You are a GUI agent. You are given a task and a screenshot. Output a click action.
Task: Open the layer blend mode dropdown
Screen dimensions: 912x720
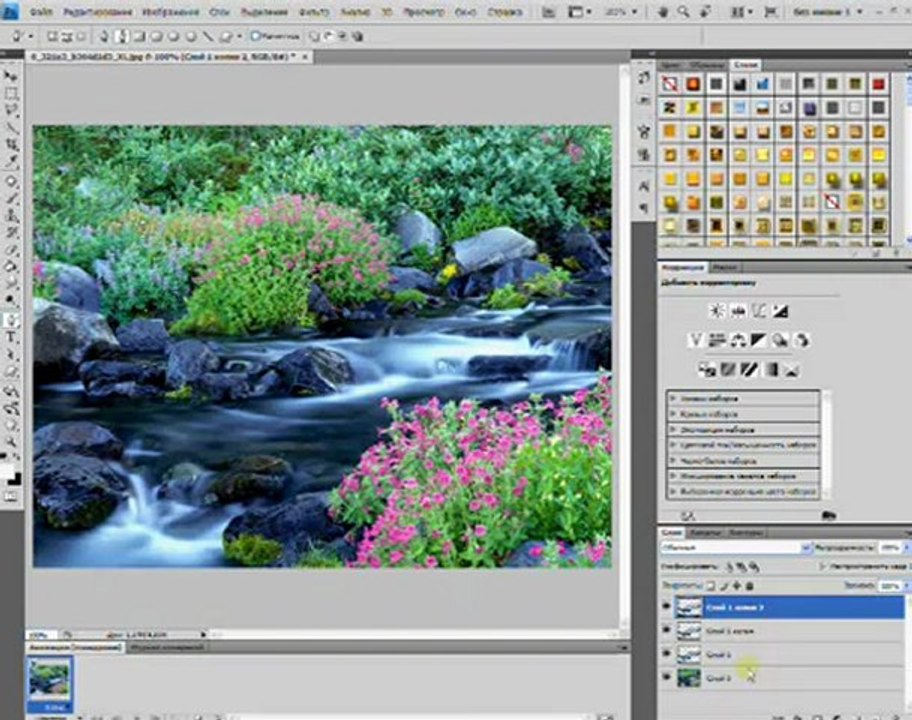pyautogui.click(x=736, y=547)
